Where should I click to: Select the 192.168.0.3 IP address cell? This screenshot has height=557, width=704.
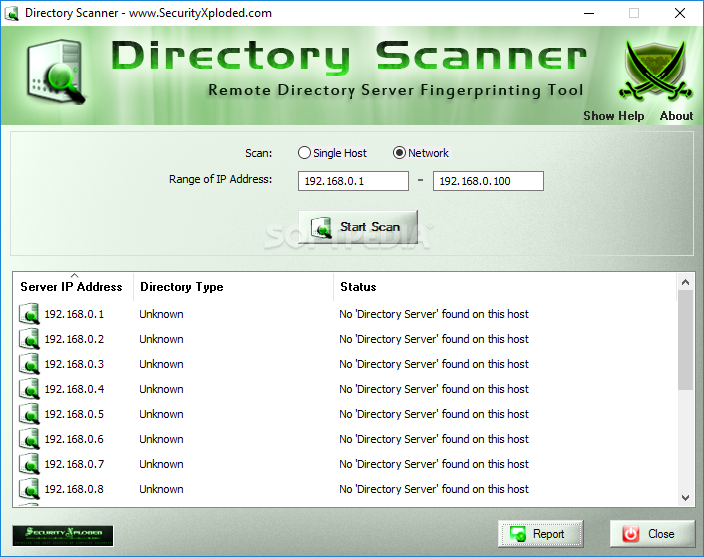point(74,364)
